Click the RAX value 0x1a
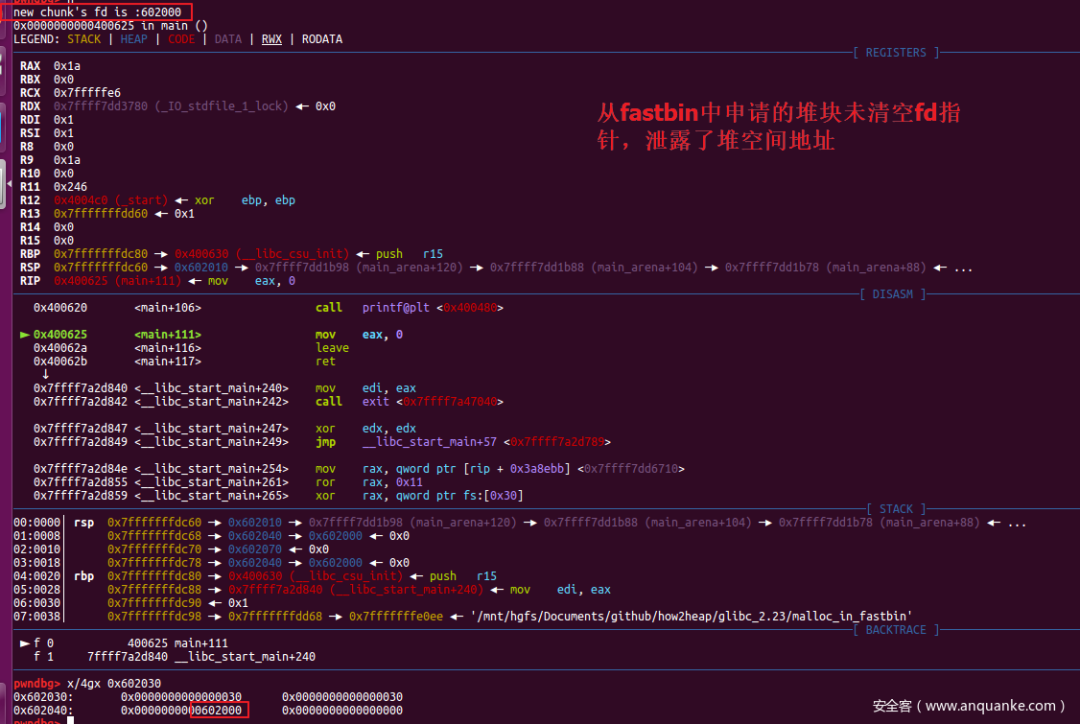Viewport: 1080px width, 724px height. tap(67, 66)
